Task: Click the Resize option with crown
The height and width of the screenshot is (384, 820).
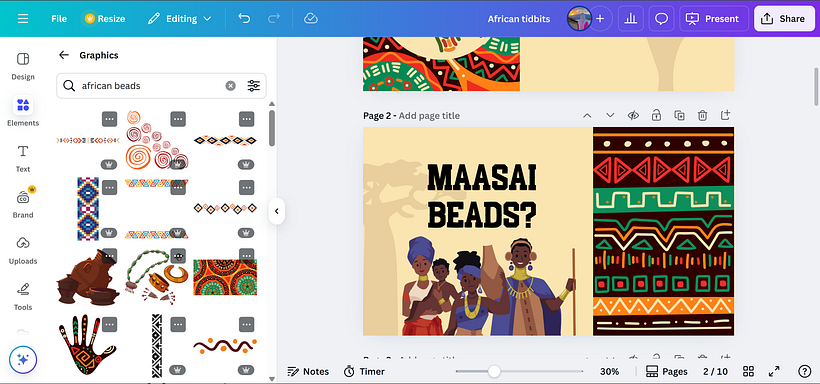Action: [x=105, y=19]
